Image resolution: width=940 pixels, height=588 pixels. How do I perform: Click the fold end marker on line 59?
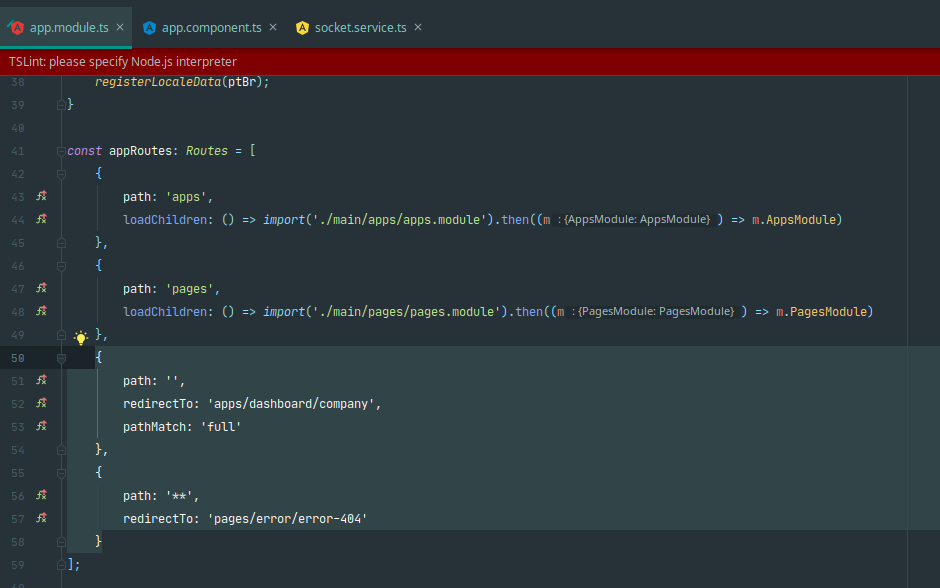point(61,565)
